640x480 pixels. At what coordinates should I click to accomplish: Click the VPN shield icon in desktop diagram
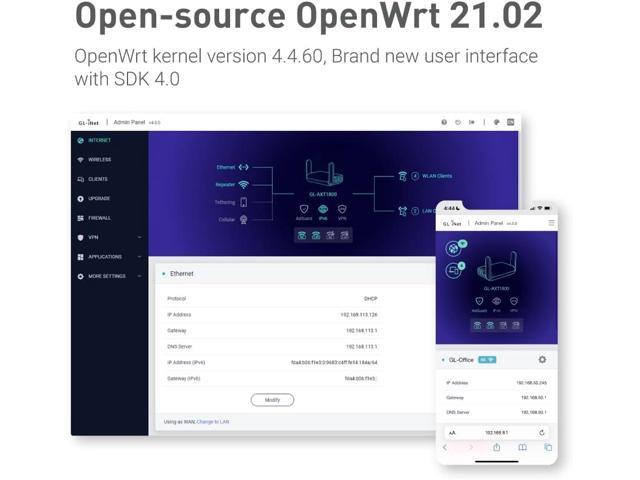(342, 209)
